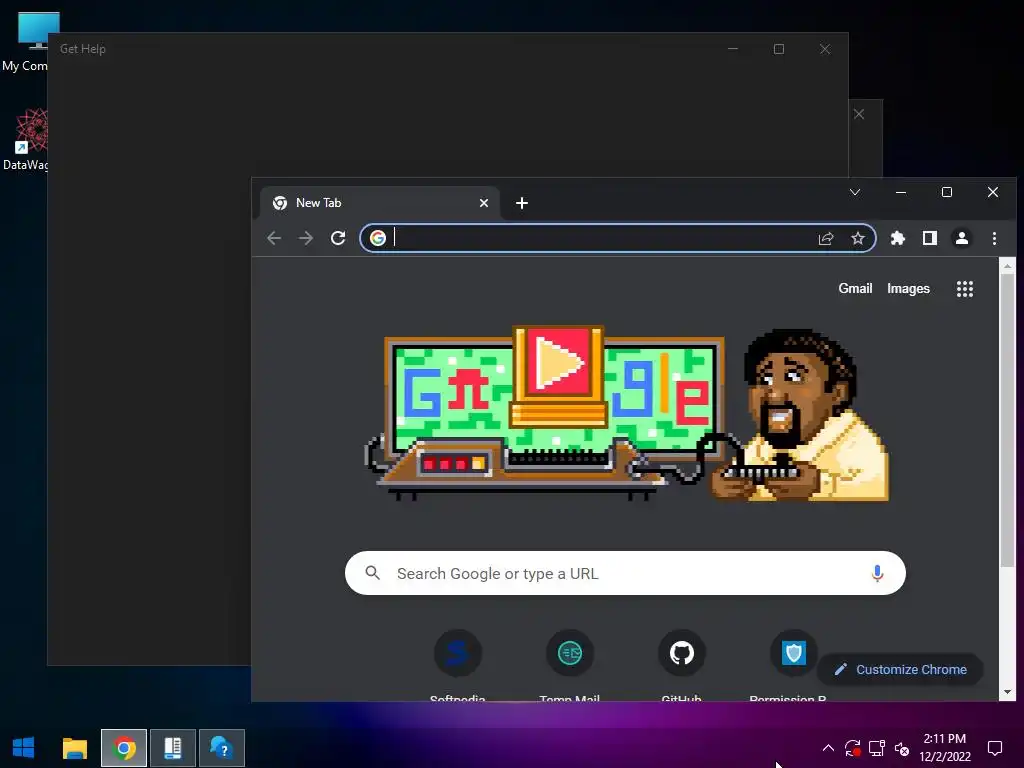Close the window behind Get Help
Image resolution: width=1024 pixels, height=768 pixels.
(859, 114)
